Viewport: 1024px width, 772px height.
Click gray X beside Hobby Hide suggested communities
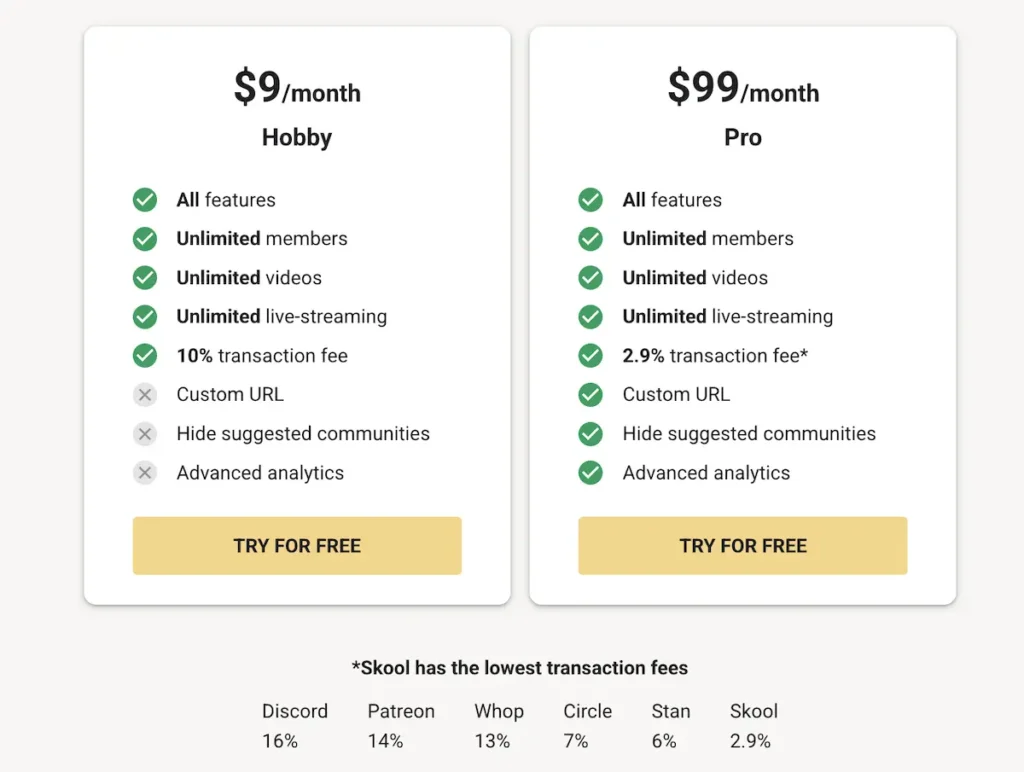tap(145, 434)
